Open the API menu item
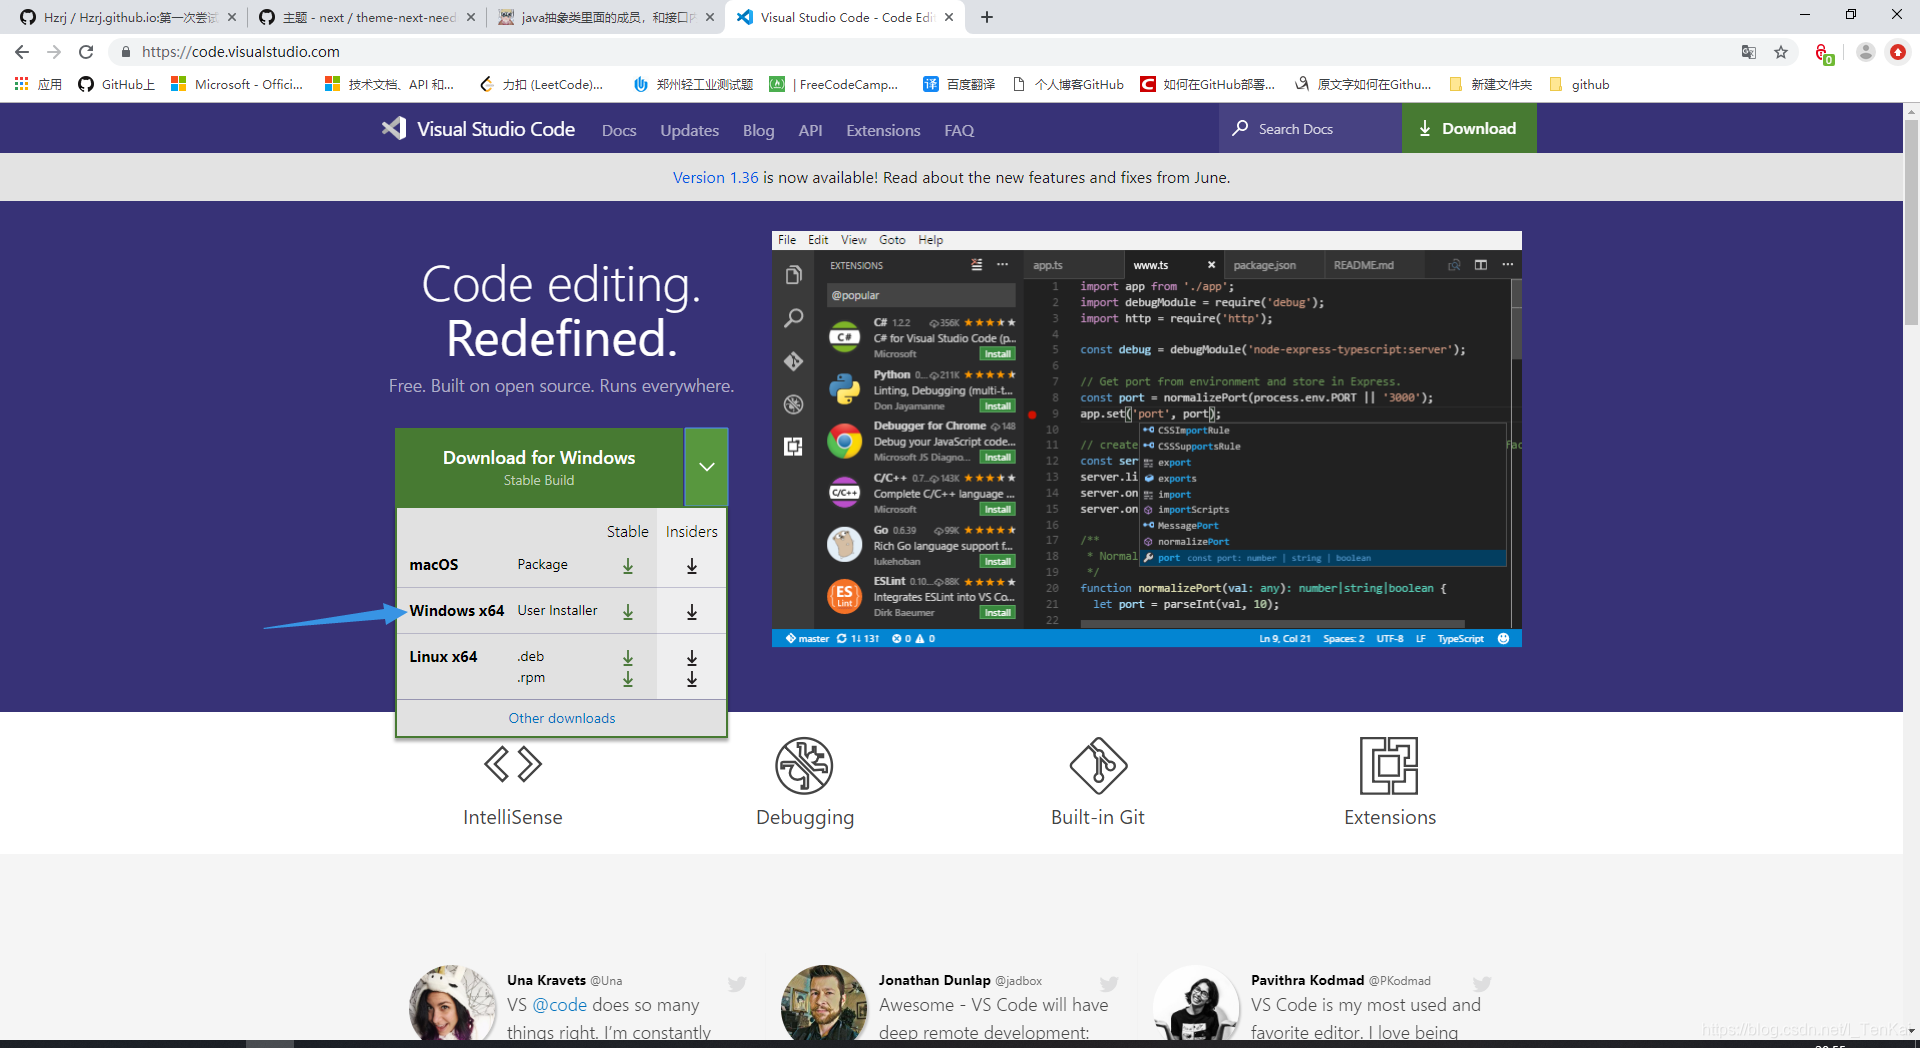 click(810, 130)
